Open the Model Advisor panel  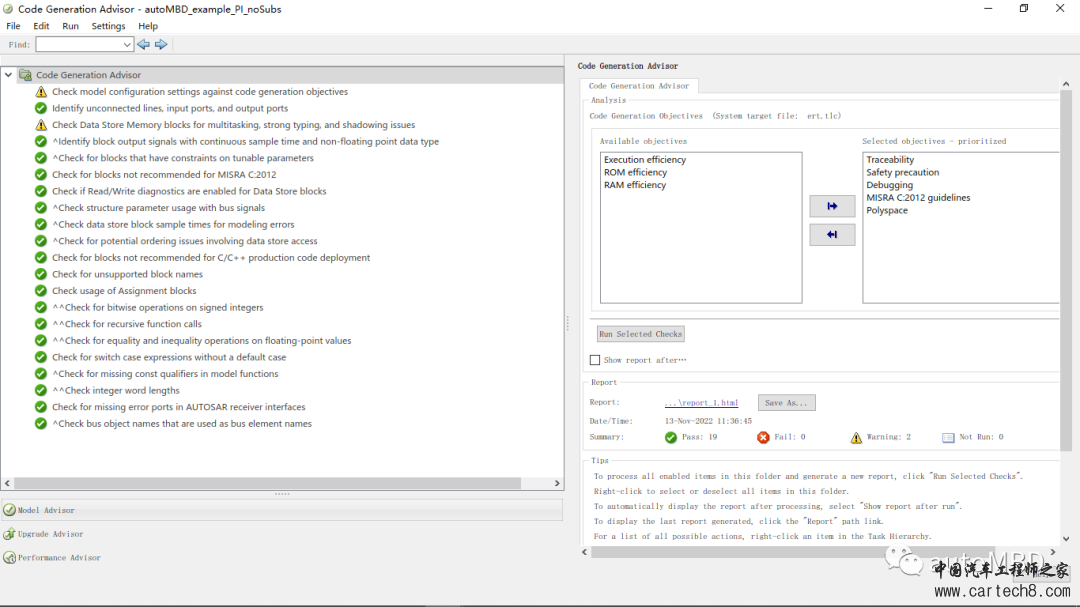(x=282, y=511)
